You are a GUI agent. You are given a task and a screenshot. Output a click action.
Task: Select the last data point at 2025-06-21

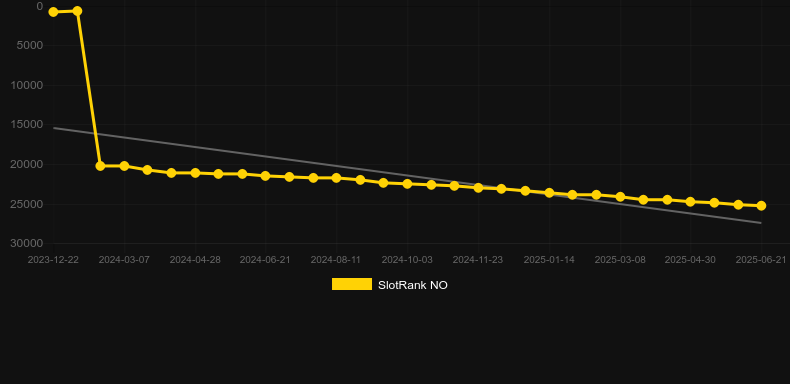[761, 206]
